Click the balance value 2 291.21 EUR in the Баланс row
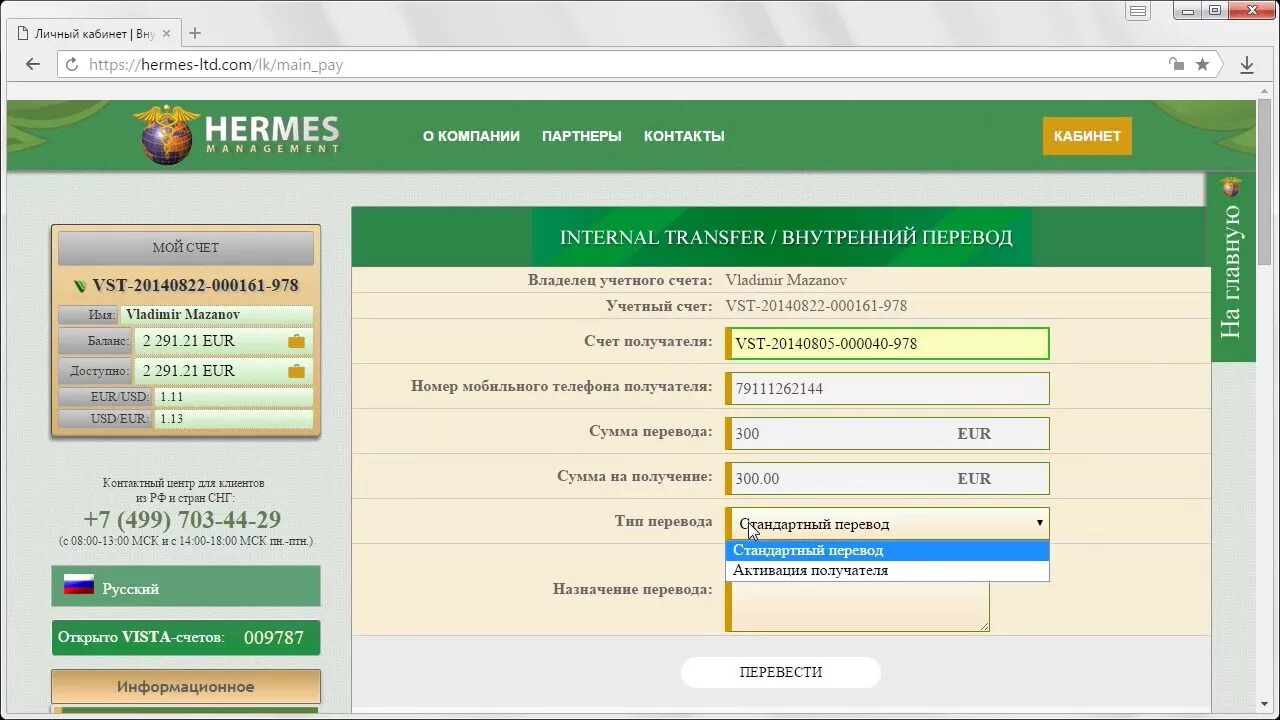 189,341
